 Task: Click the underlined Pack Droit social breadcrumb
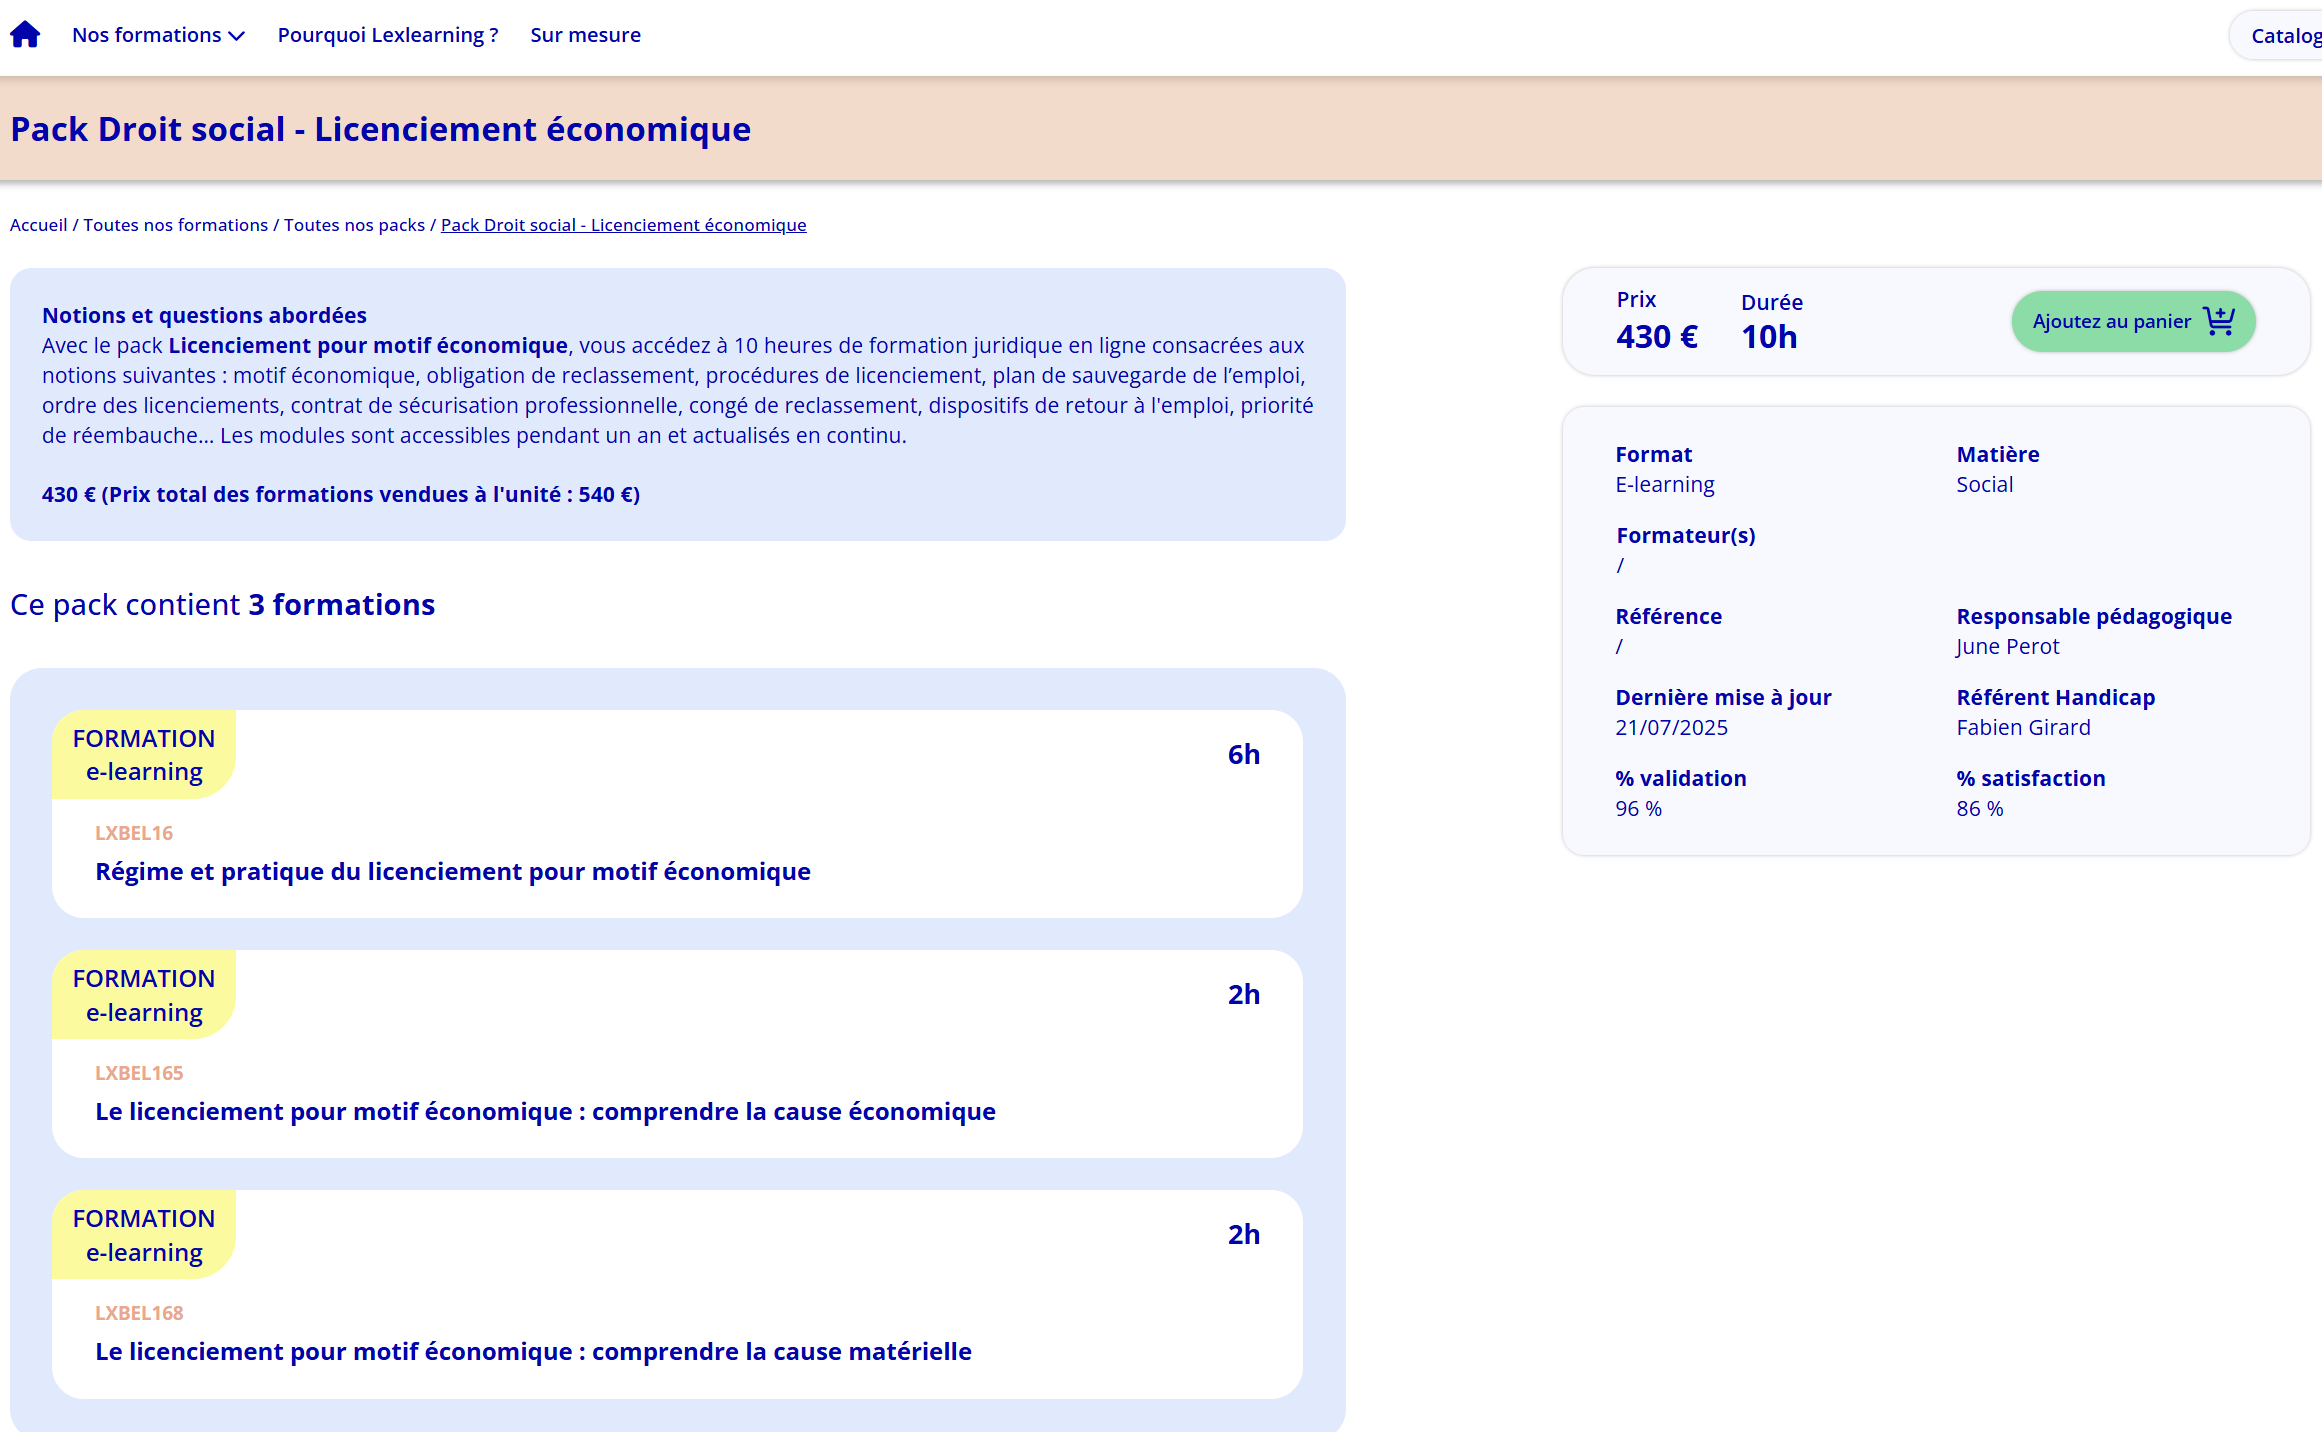pyautogui.click(x=623, y=225)
